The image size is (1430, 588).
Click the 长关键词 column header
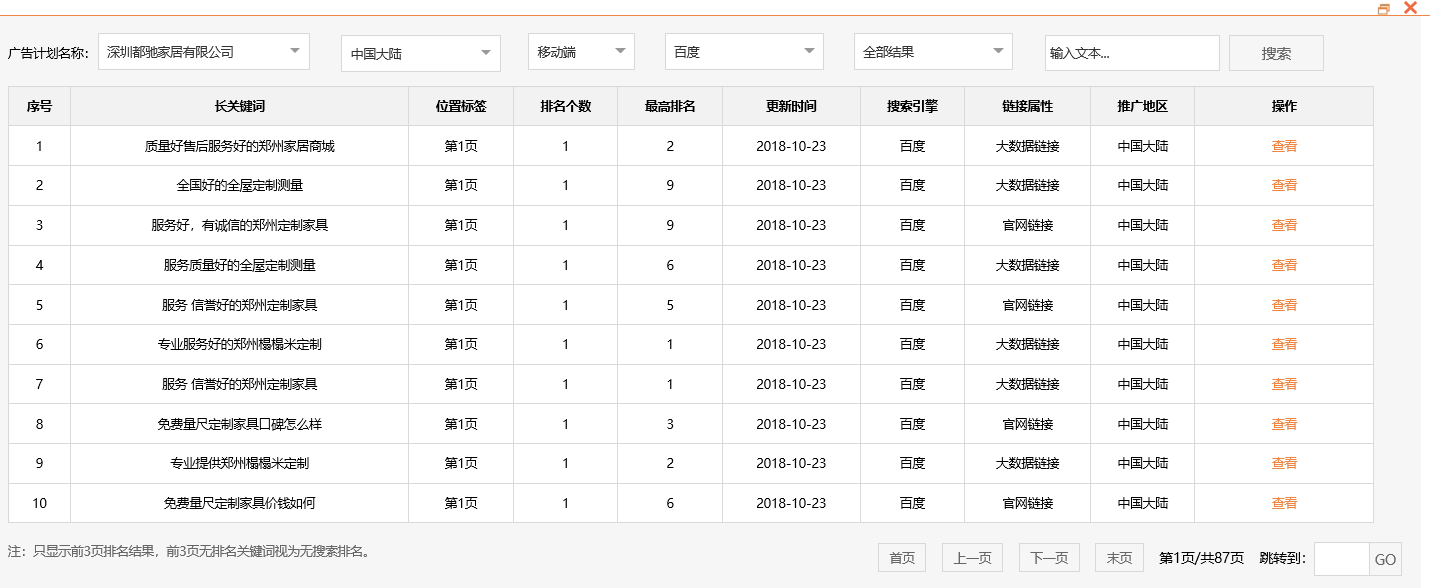tap(240, 106)
